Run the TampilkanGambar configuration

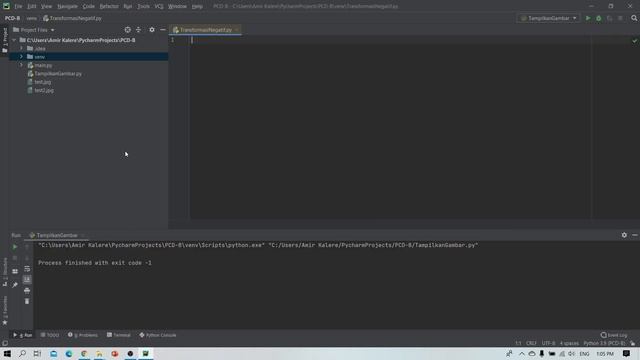[x=588, y=18]
